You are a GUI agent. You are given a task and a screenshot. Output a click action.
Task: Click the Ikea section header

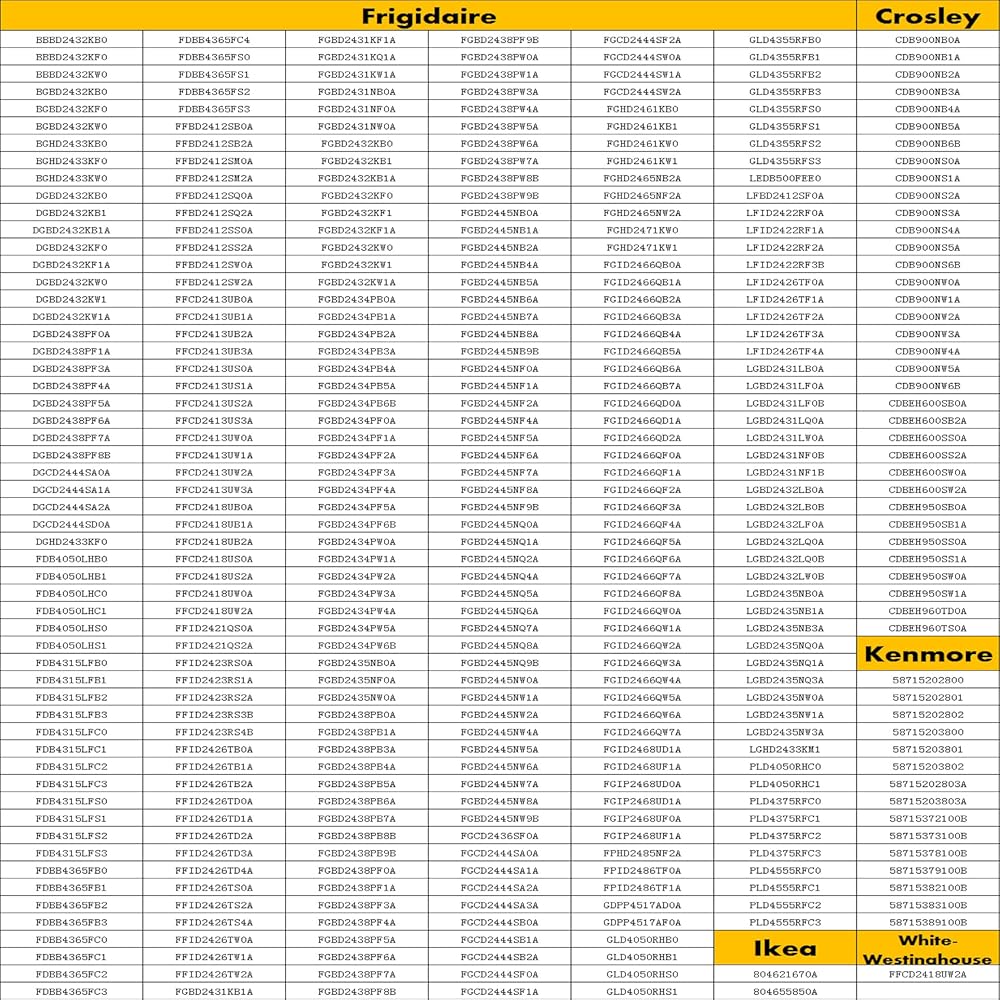[784, 948]
